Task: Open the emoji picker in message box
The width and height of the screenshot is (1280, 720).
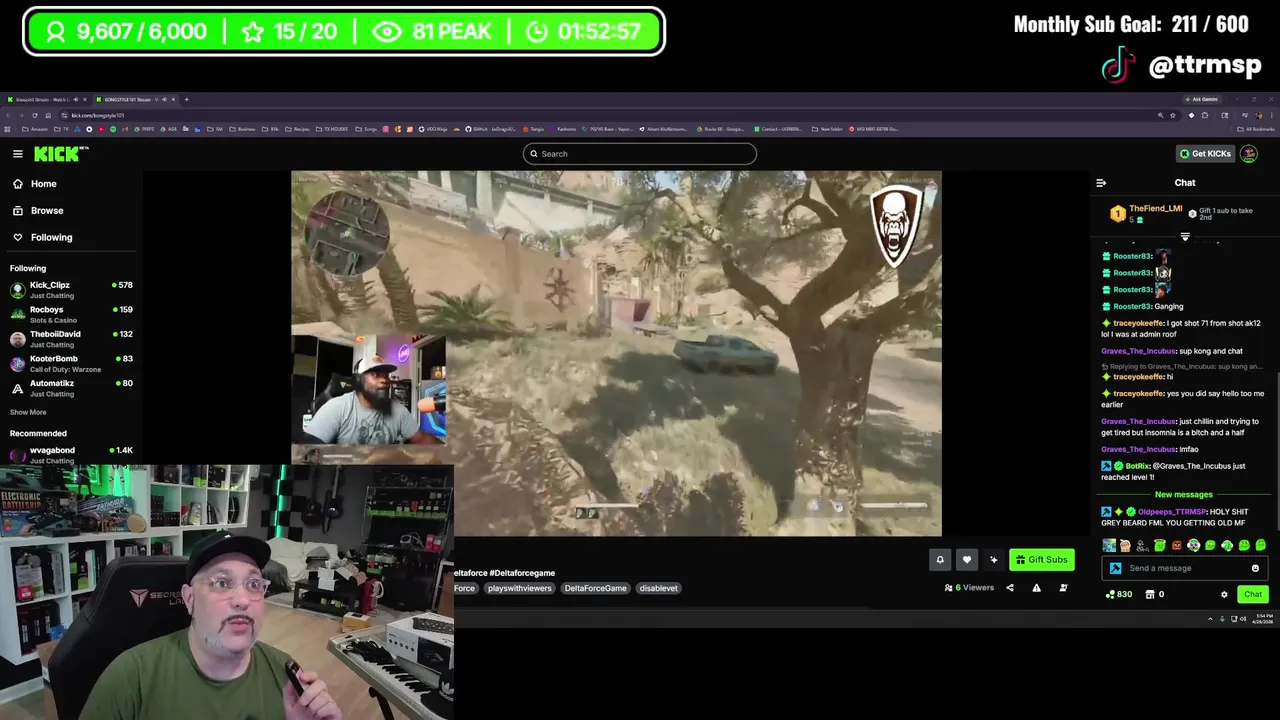Action: pyautogui.click(x=1255, y=568)
